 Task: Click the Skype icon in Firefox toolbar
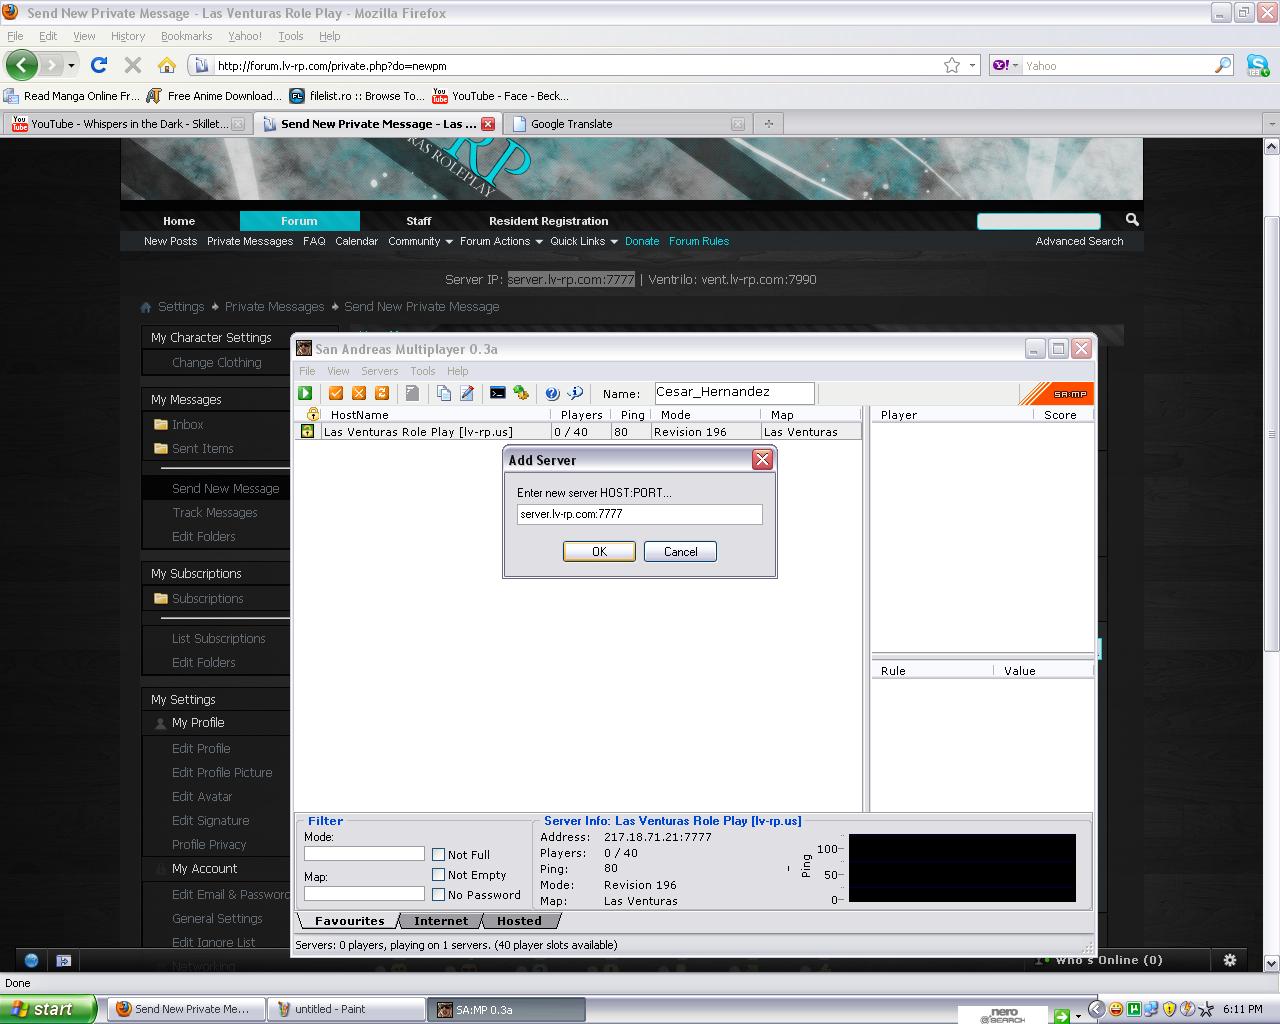pos(1258,66)
